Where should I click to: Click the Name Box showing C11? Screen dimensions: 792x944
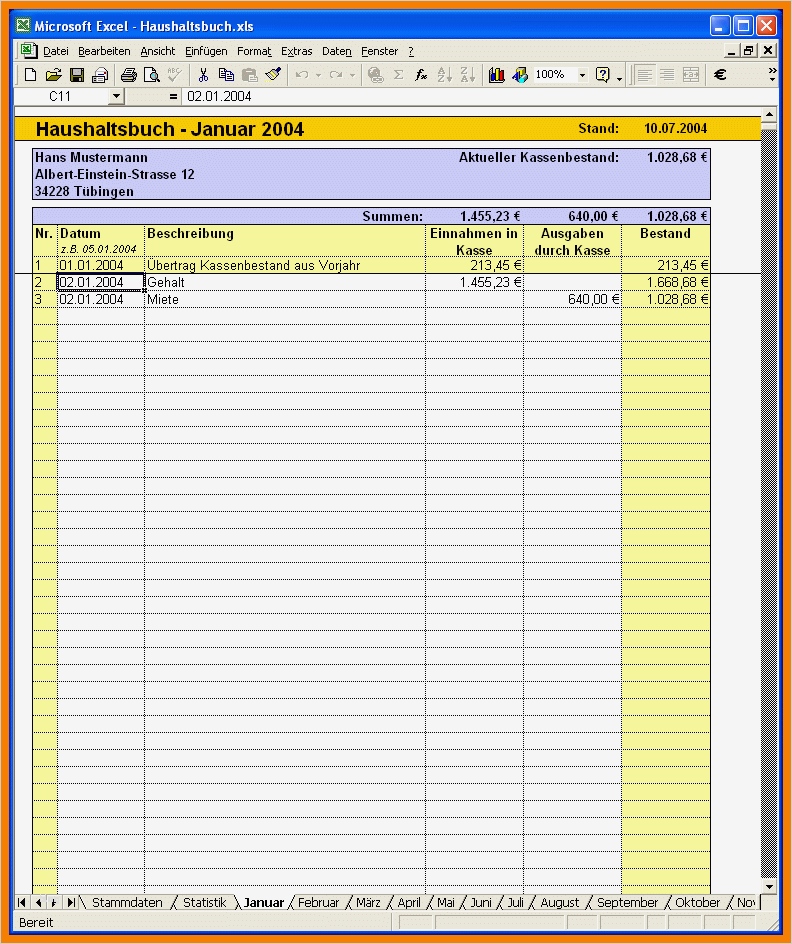click(60, 96)
